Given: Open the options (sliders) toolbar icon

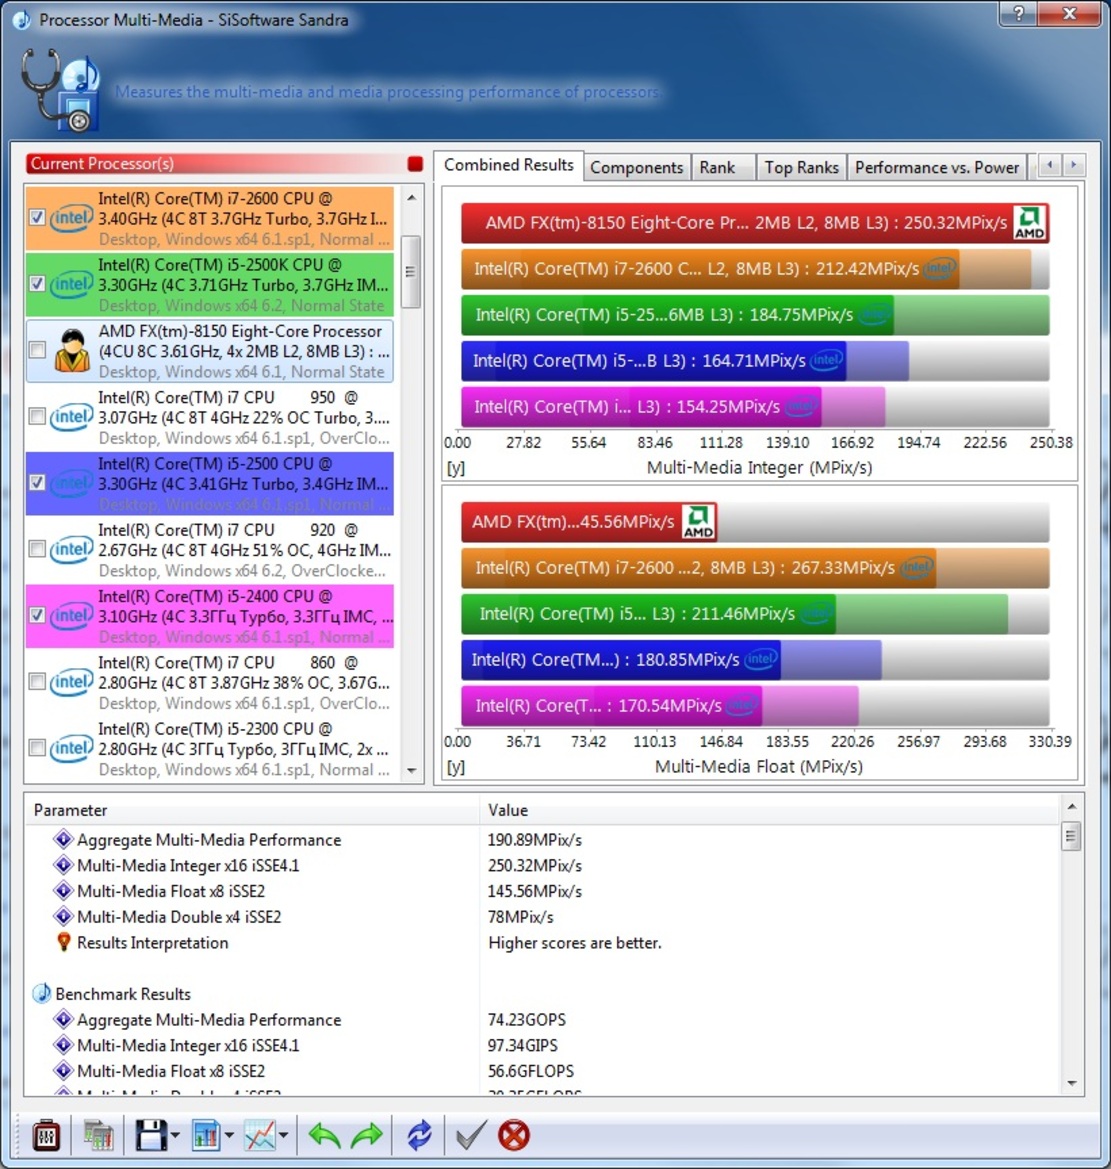Looking at the screenshot, I should pos(46,1135).
